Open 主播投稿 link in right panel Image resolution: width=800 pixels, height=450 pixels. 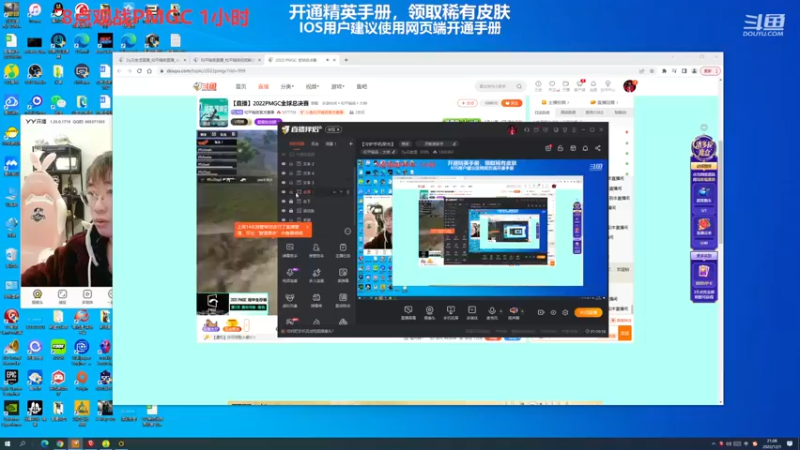pos(555,103)
